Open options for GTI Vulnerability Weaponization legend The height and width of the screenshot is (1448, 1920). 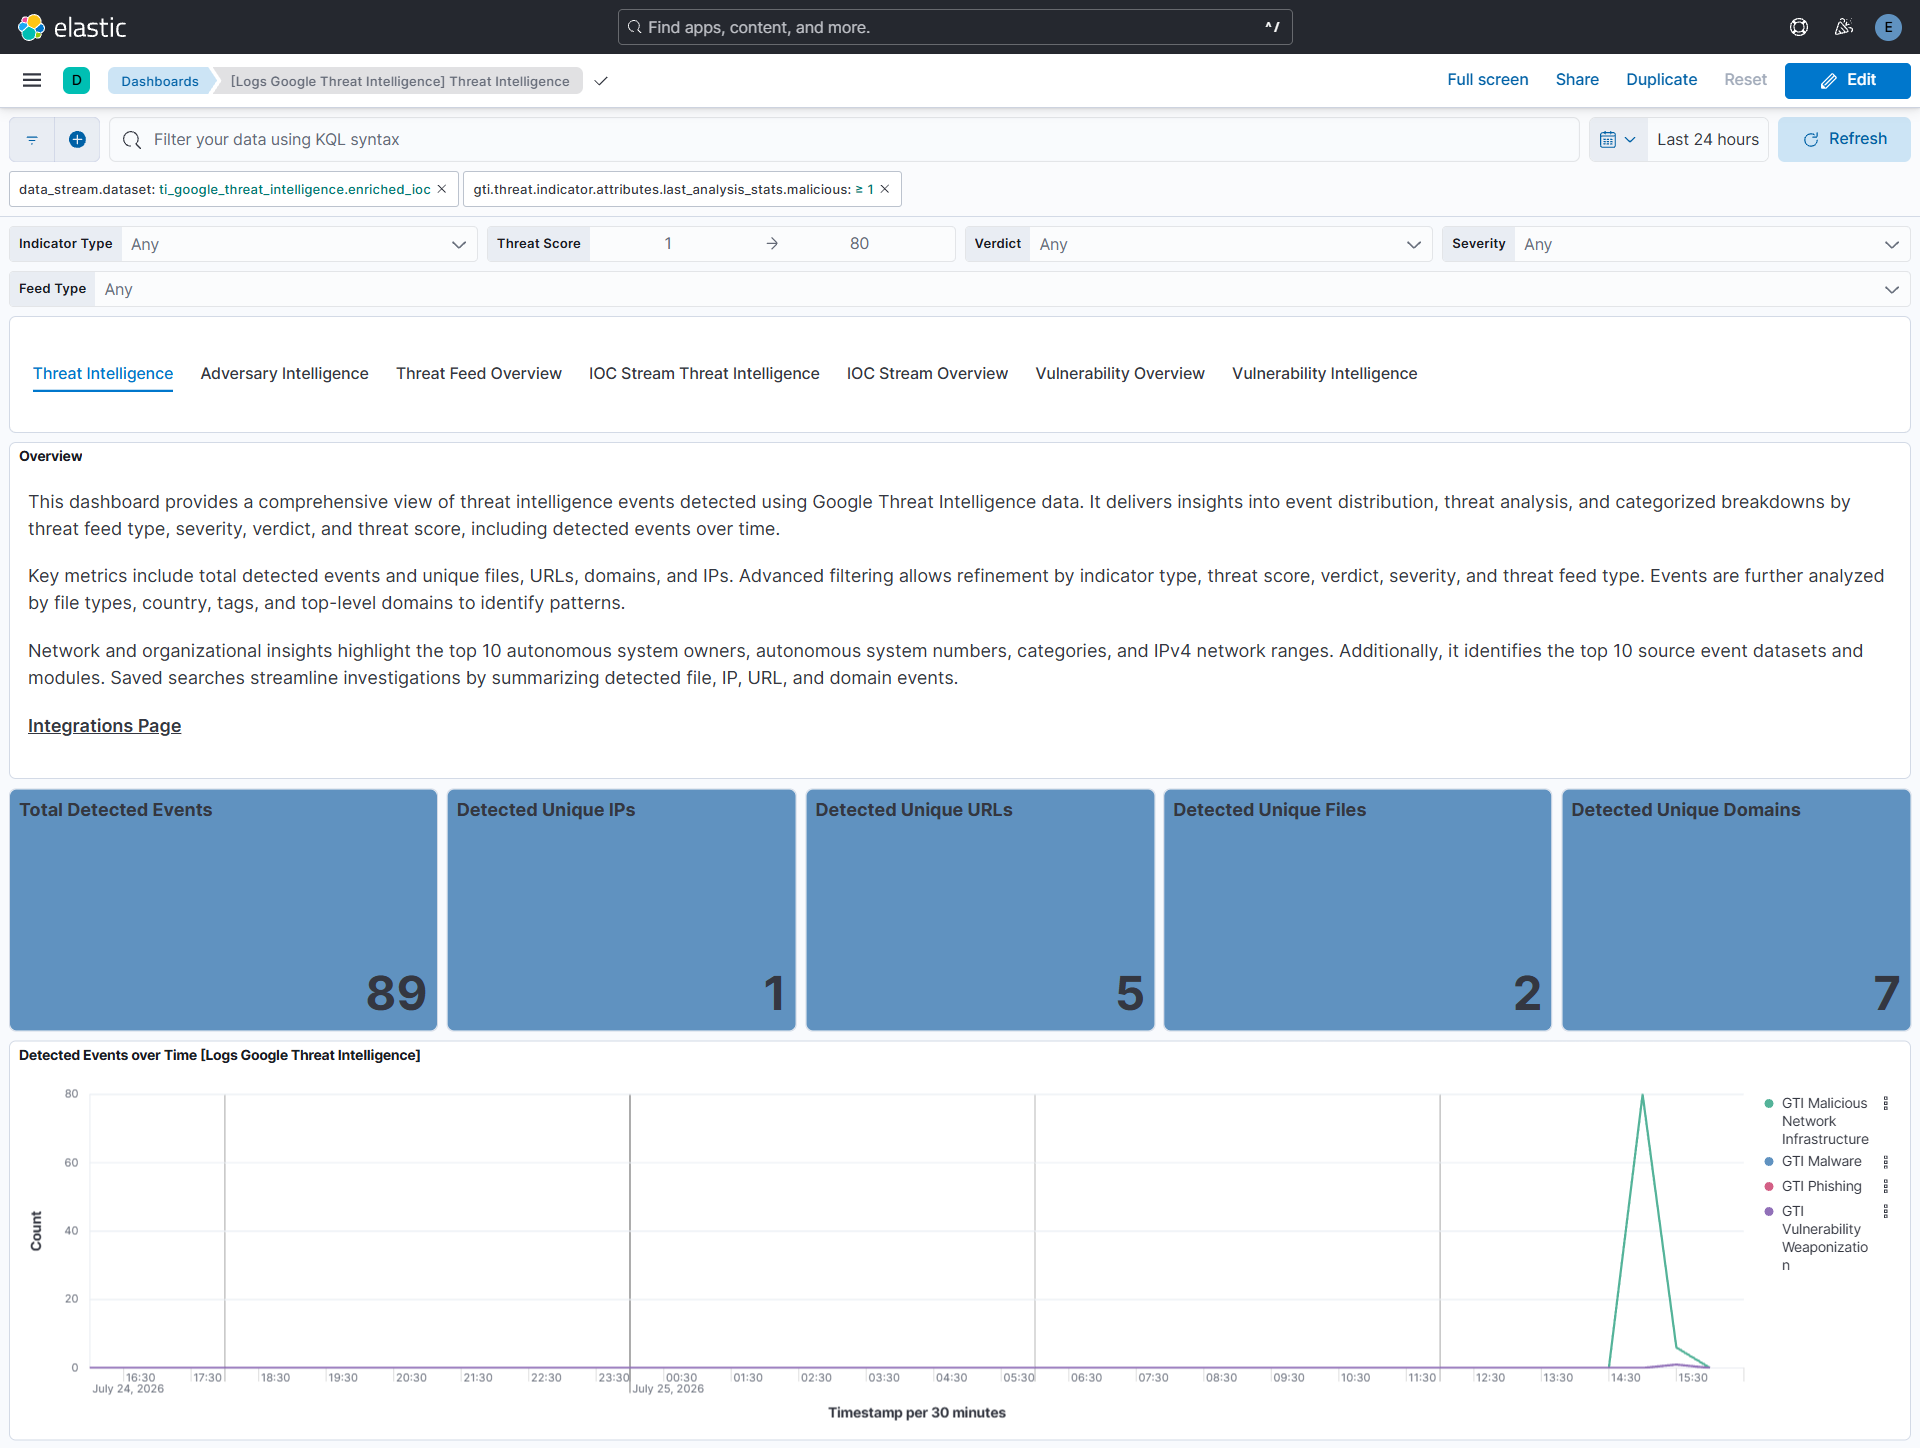pyautogui.click(x=1886, y=1211)
